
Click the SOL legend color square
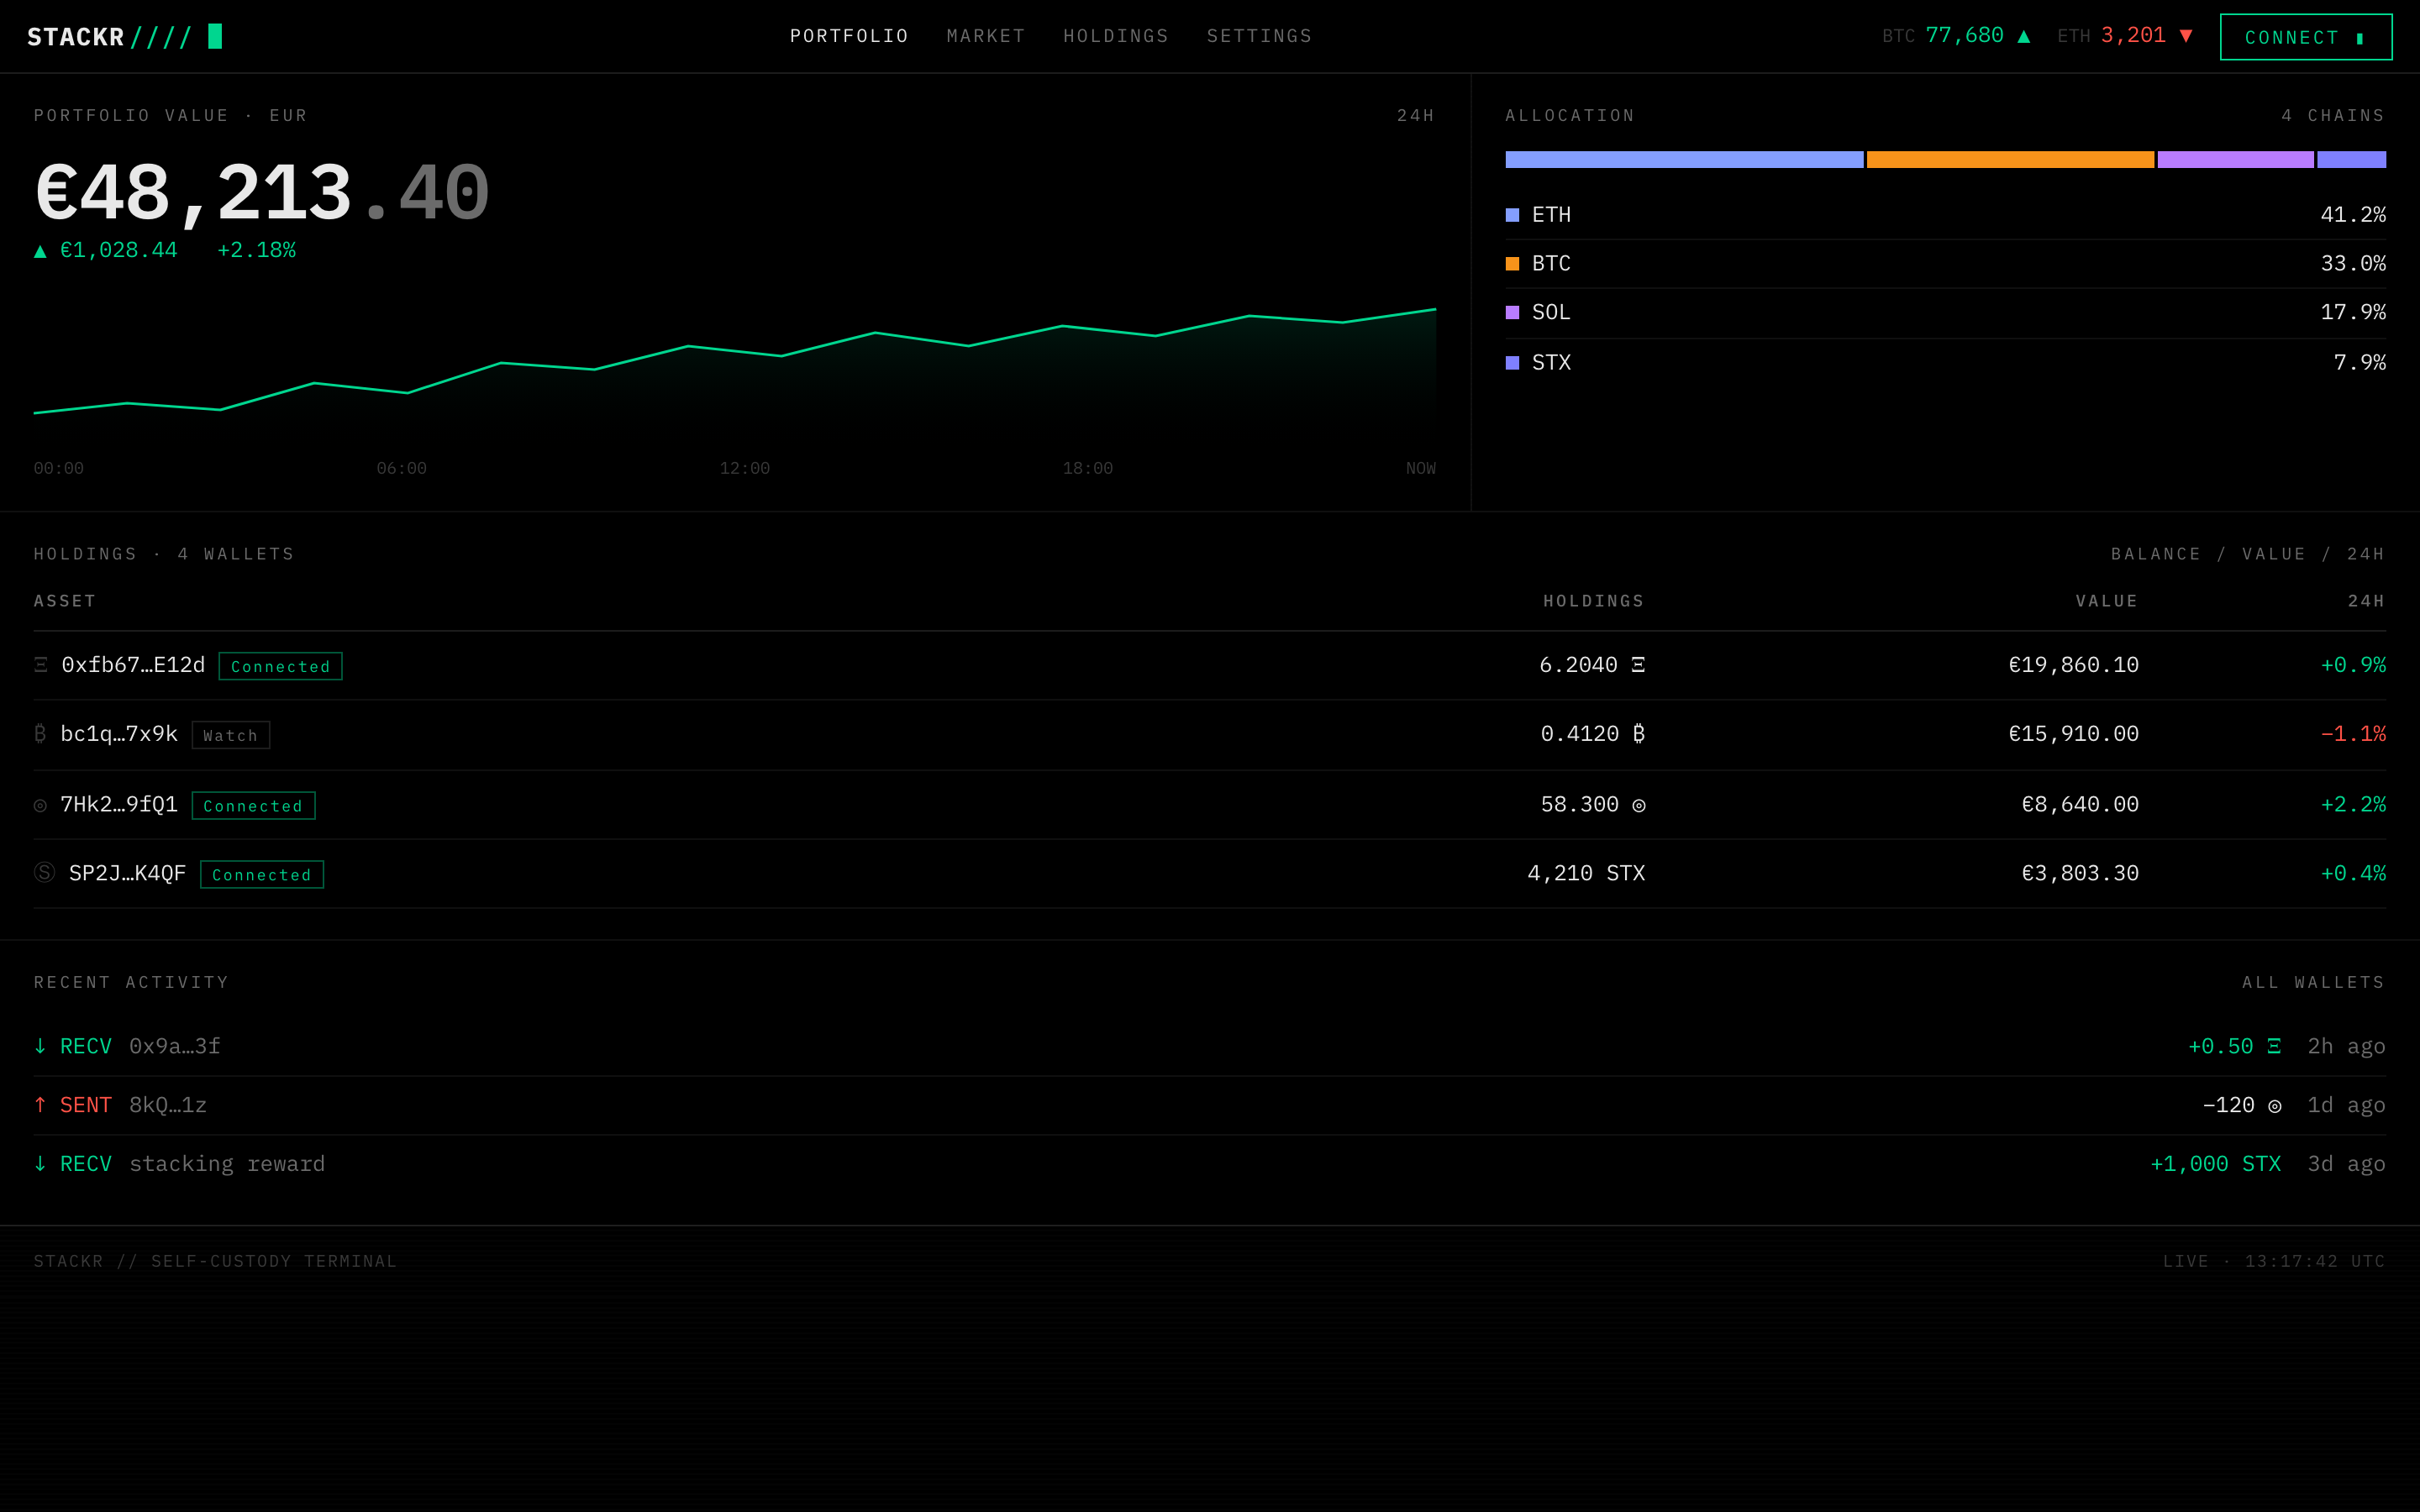point(1512,313)
